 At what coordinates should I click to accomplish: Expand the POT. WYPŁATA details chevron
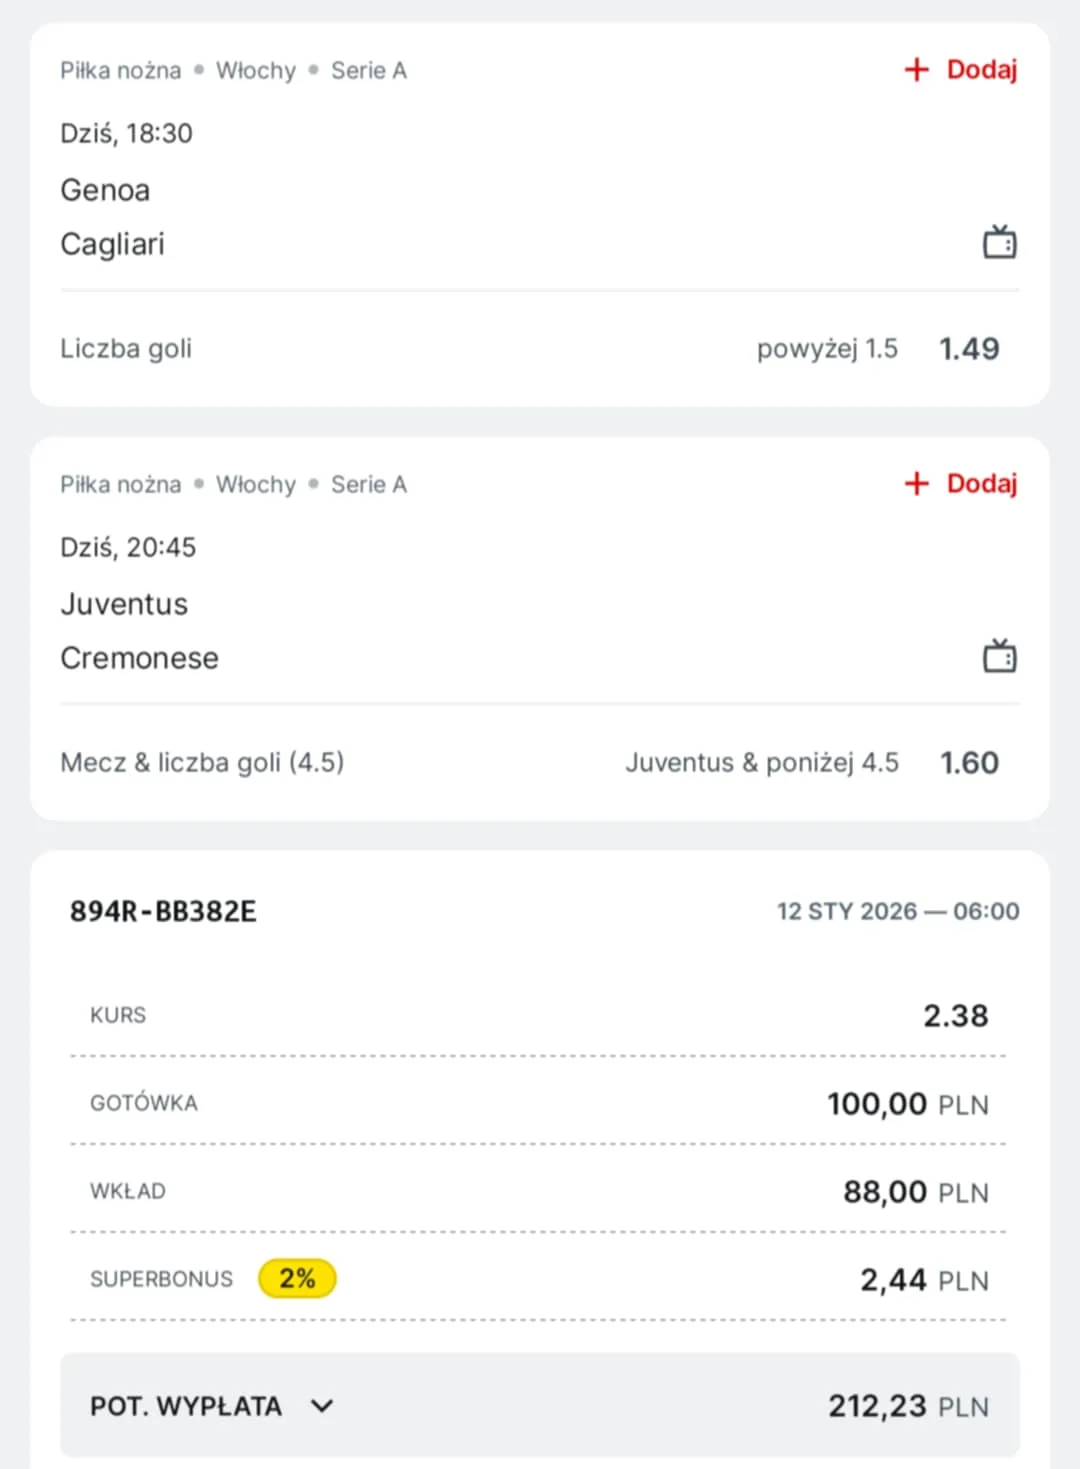pos(321,1405)
